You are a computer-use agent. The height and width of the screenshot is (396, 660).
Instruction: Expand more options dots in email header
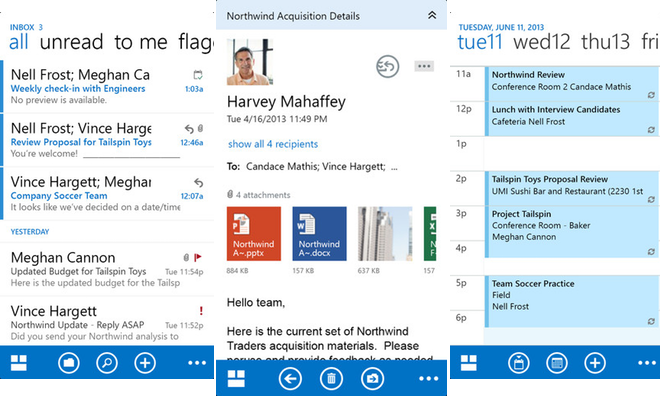[x=424, y=66]
